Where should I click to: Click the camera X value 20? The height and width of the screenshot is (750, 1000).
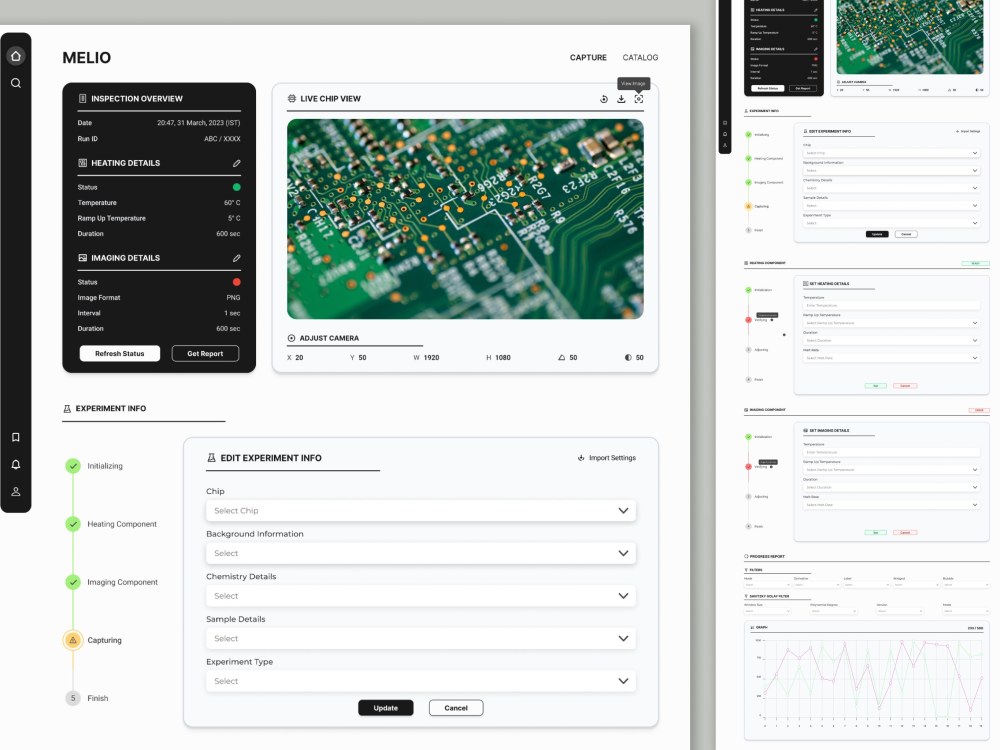[299, 358]
